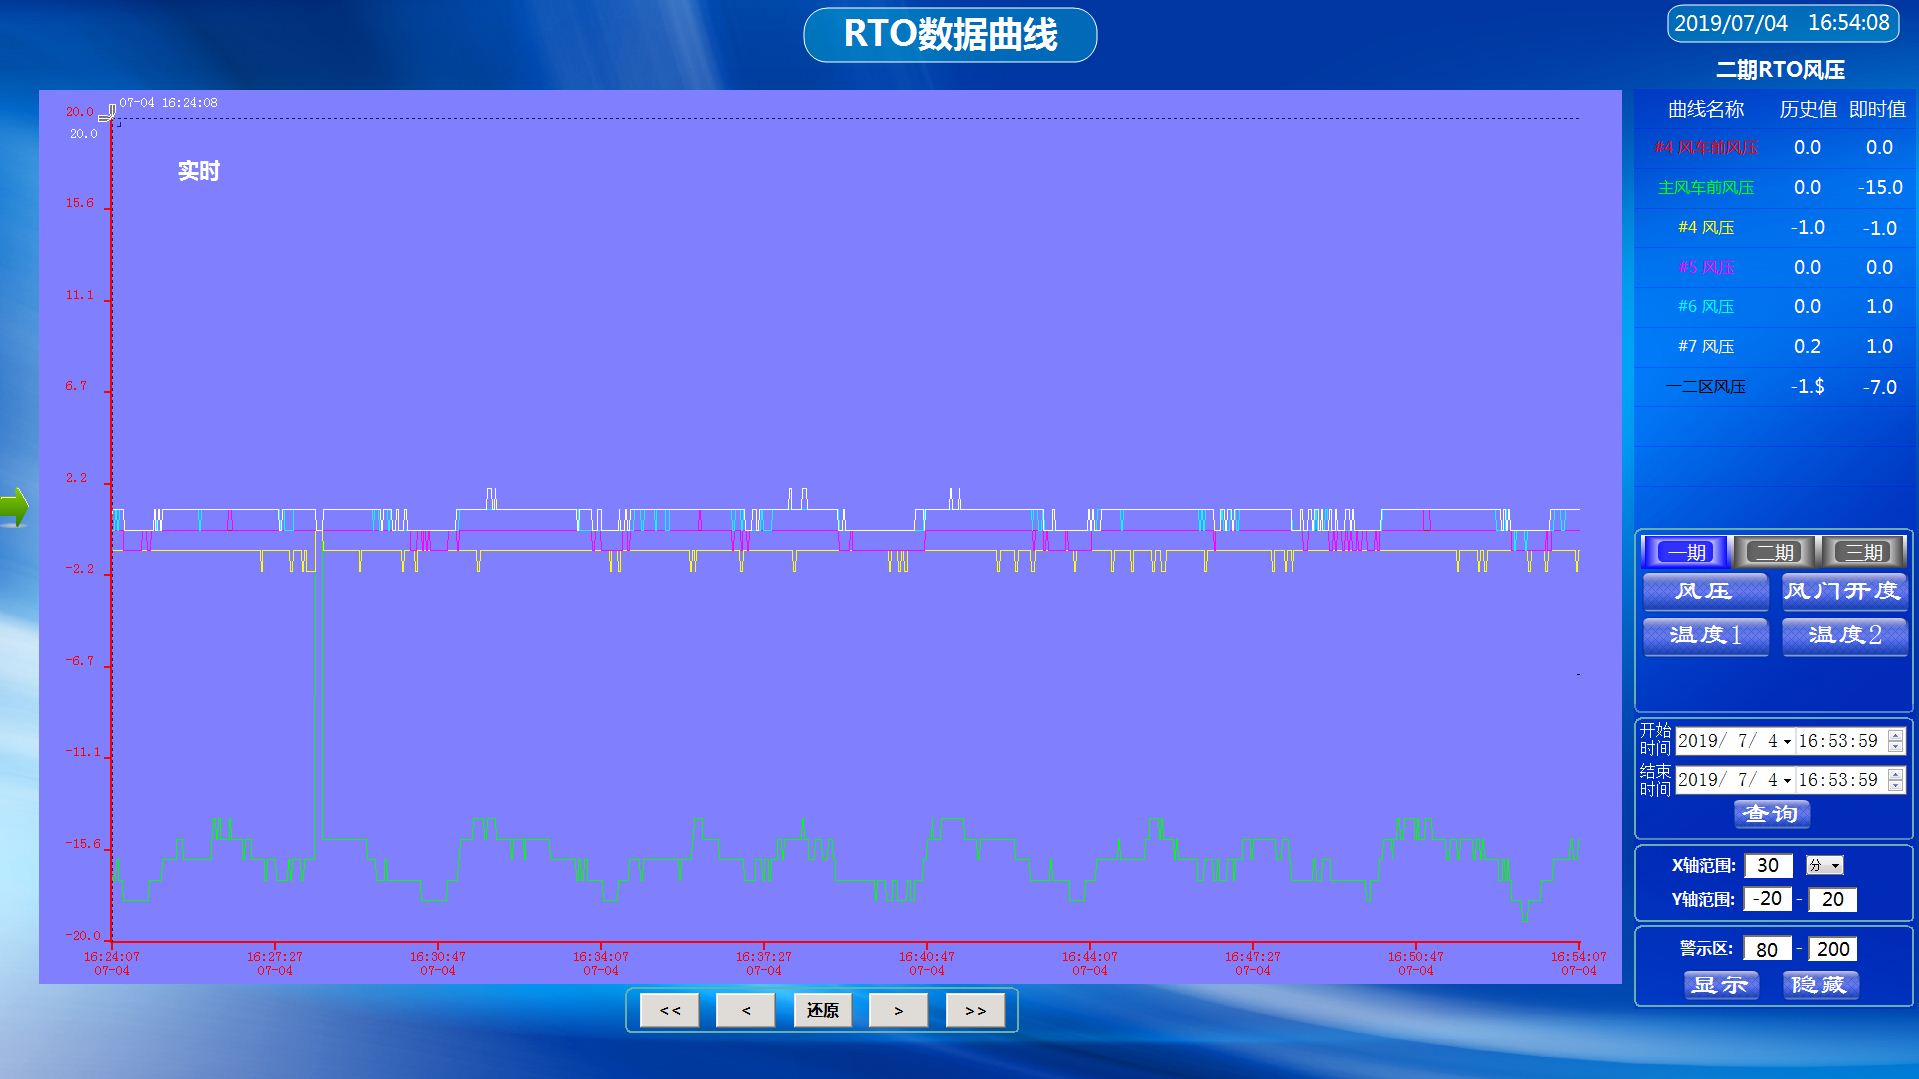This screenshot has width=1919, height=1079.
Task: Switch to the 二期 phase
Action: (x=1775, y=552)
